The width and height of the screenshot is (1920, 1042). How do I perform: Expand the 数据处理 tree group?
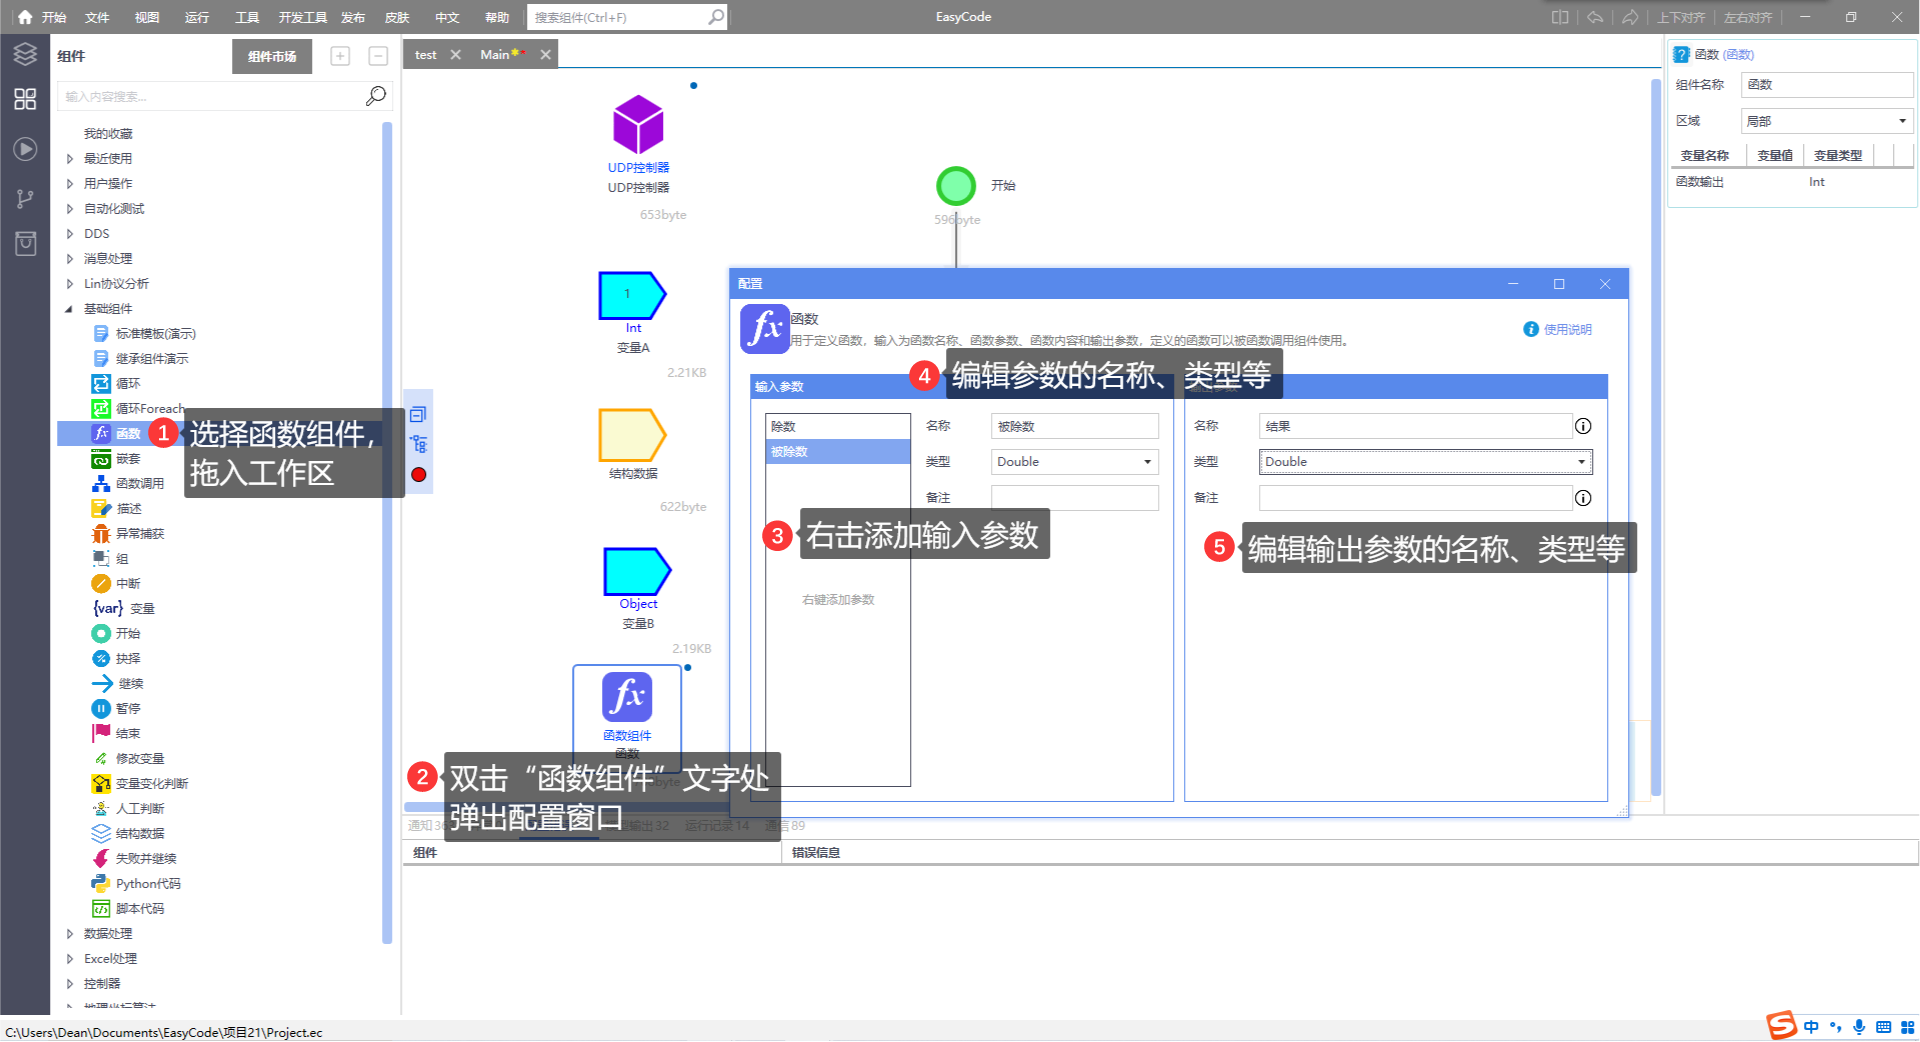point(70,933)
